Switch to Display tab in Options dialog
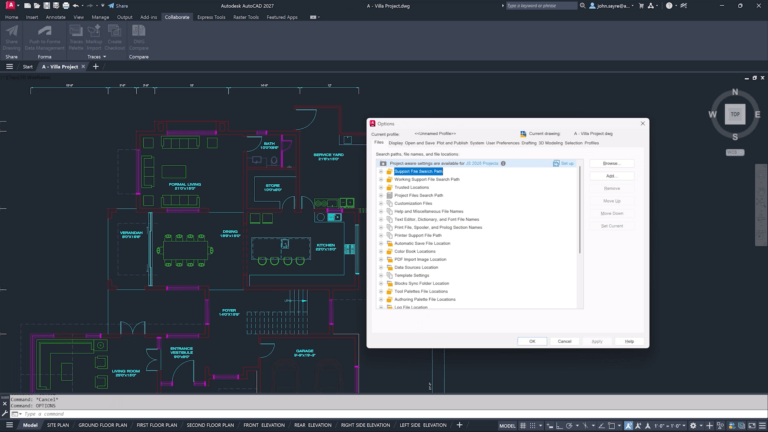The height and width of the screenshot is (432, 768). (395, 143)
